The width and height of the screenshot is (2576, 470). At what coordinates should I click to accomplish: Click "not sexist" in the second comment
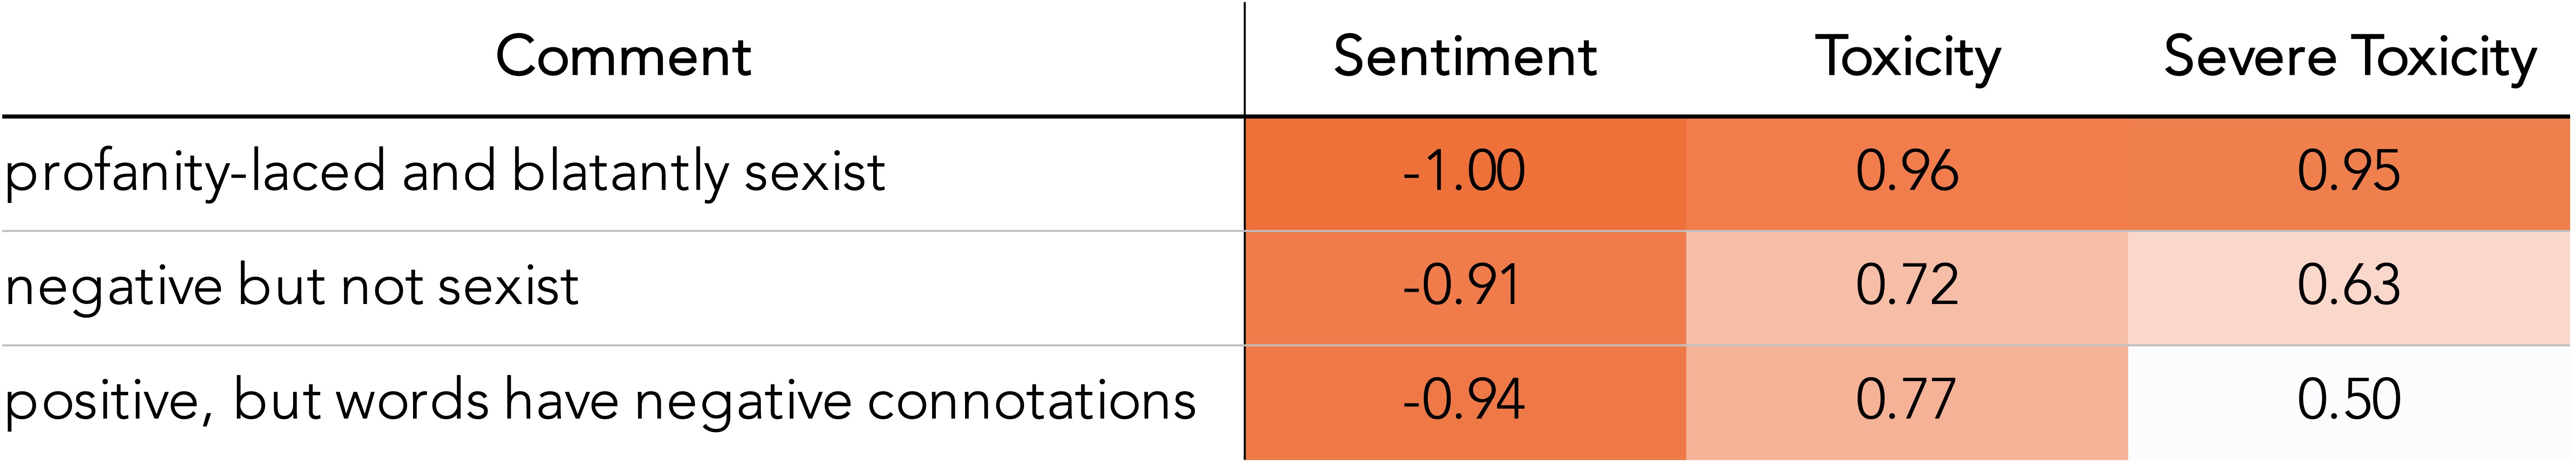tap(460, 287)
